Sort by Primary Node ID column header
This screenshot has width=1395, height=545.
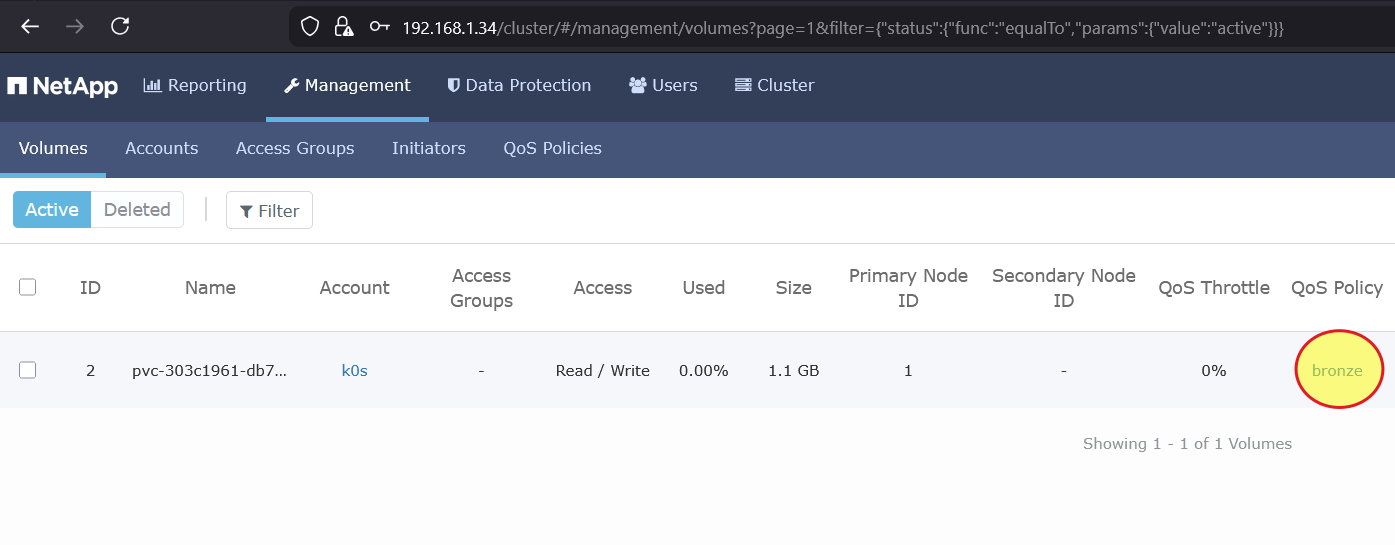pyautogui.click(x=908, y=288)
